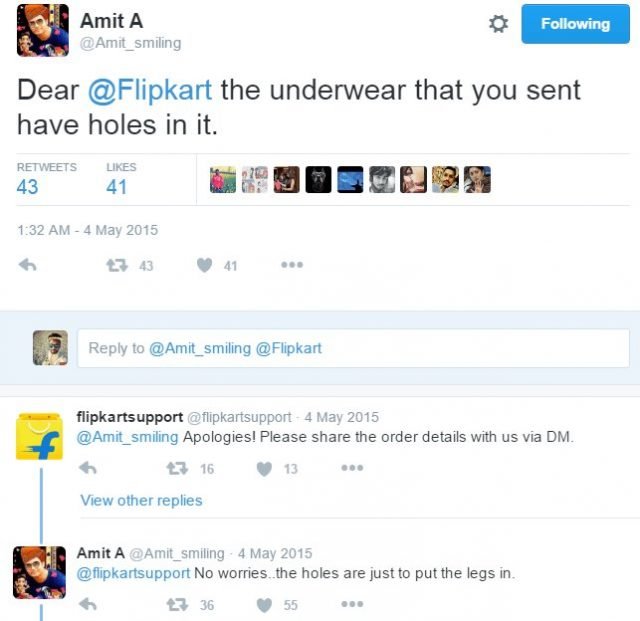Click the Reply to @Amit_smiling input box
640x621 pixels.
point(353,348)
